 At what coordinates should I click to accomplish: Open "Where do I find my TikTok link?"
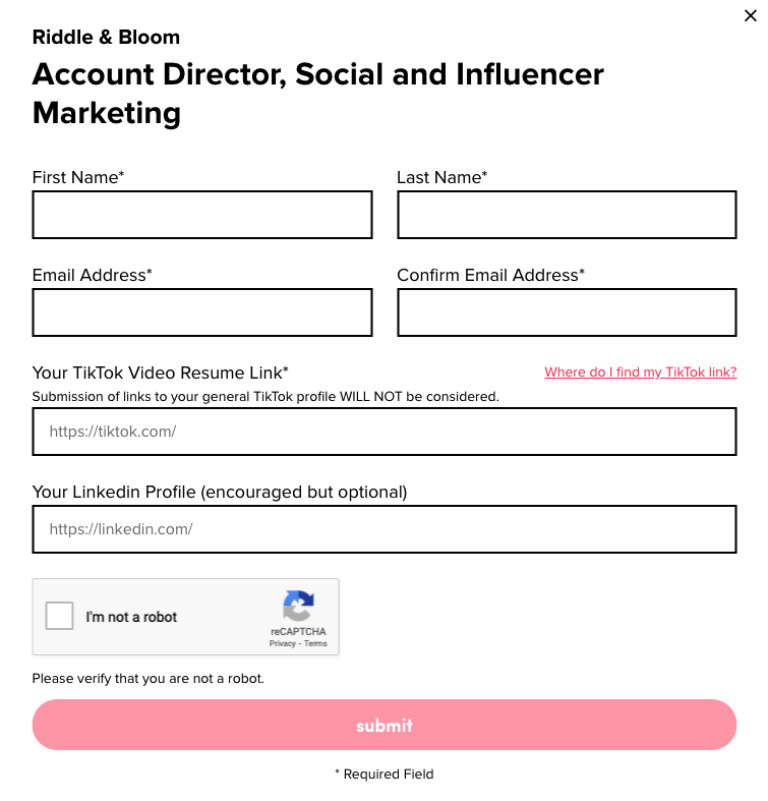pos(640,372)
